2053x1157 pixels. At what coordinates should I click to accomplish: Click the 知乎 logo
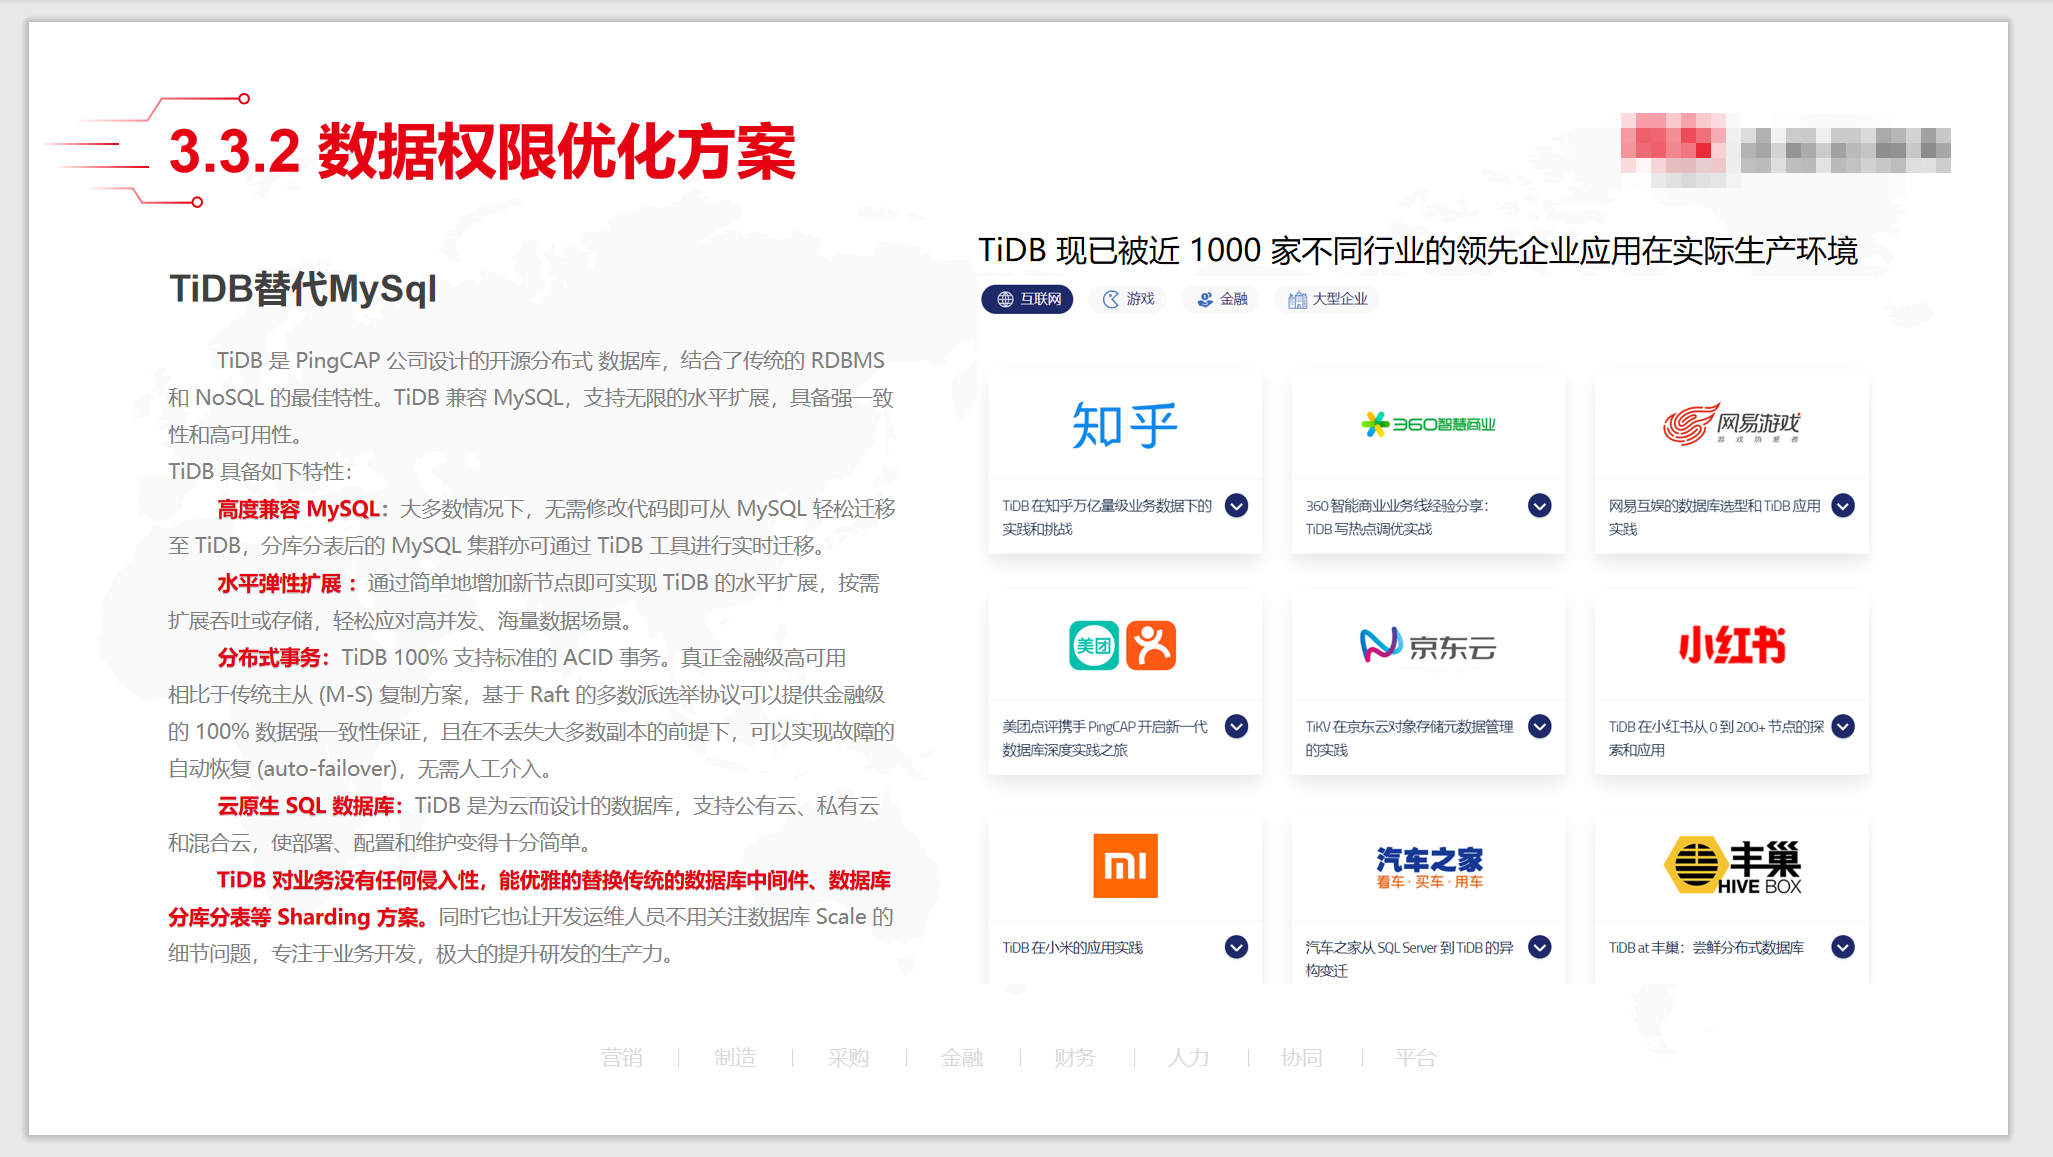pos(1125,426)
